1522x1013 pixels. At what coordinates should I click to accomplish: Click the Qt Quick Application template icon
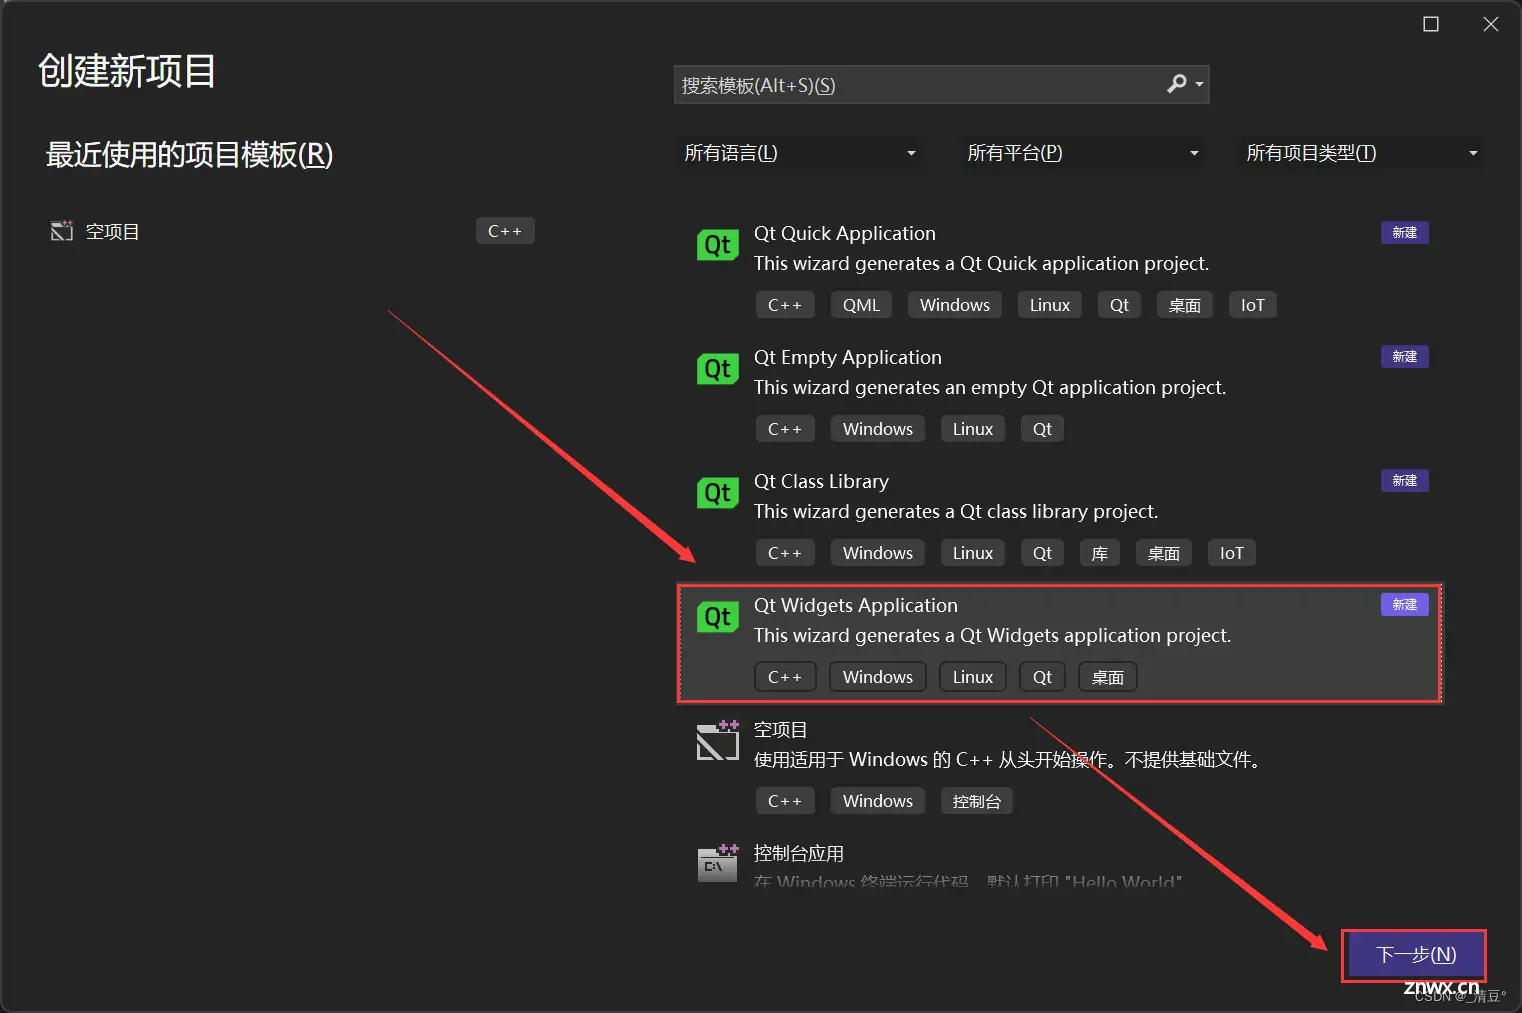point(718,245)
